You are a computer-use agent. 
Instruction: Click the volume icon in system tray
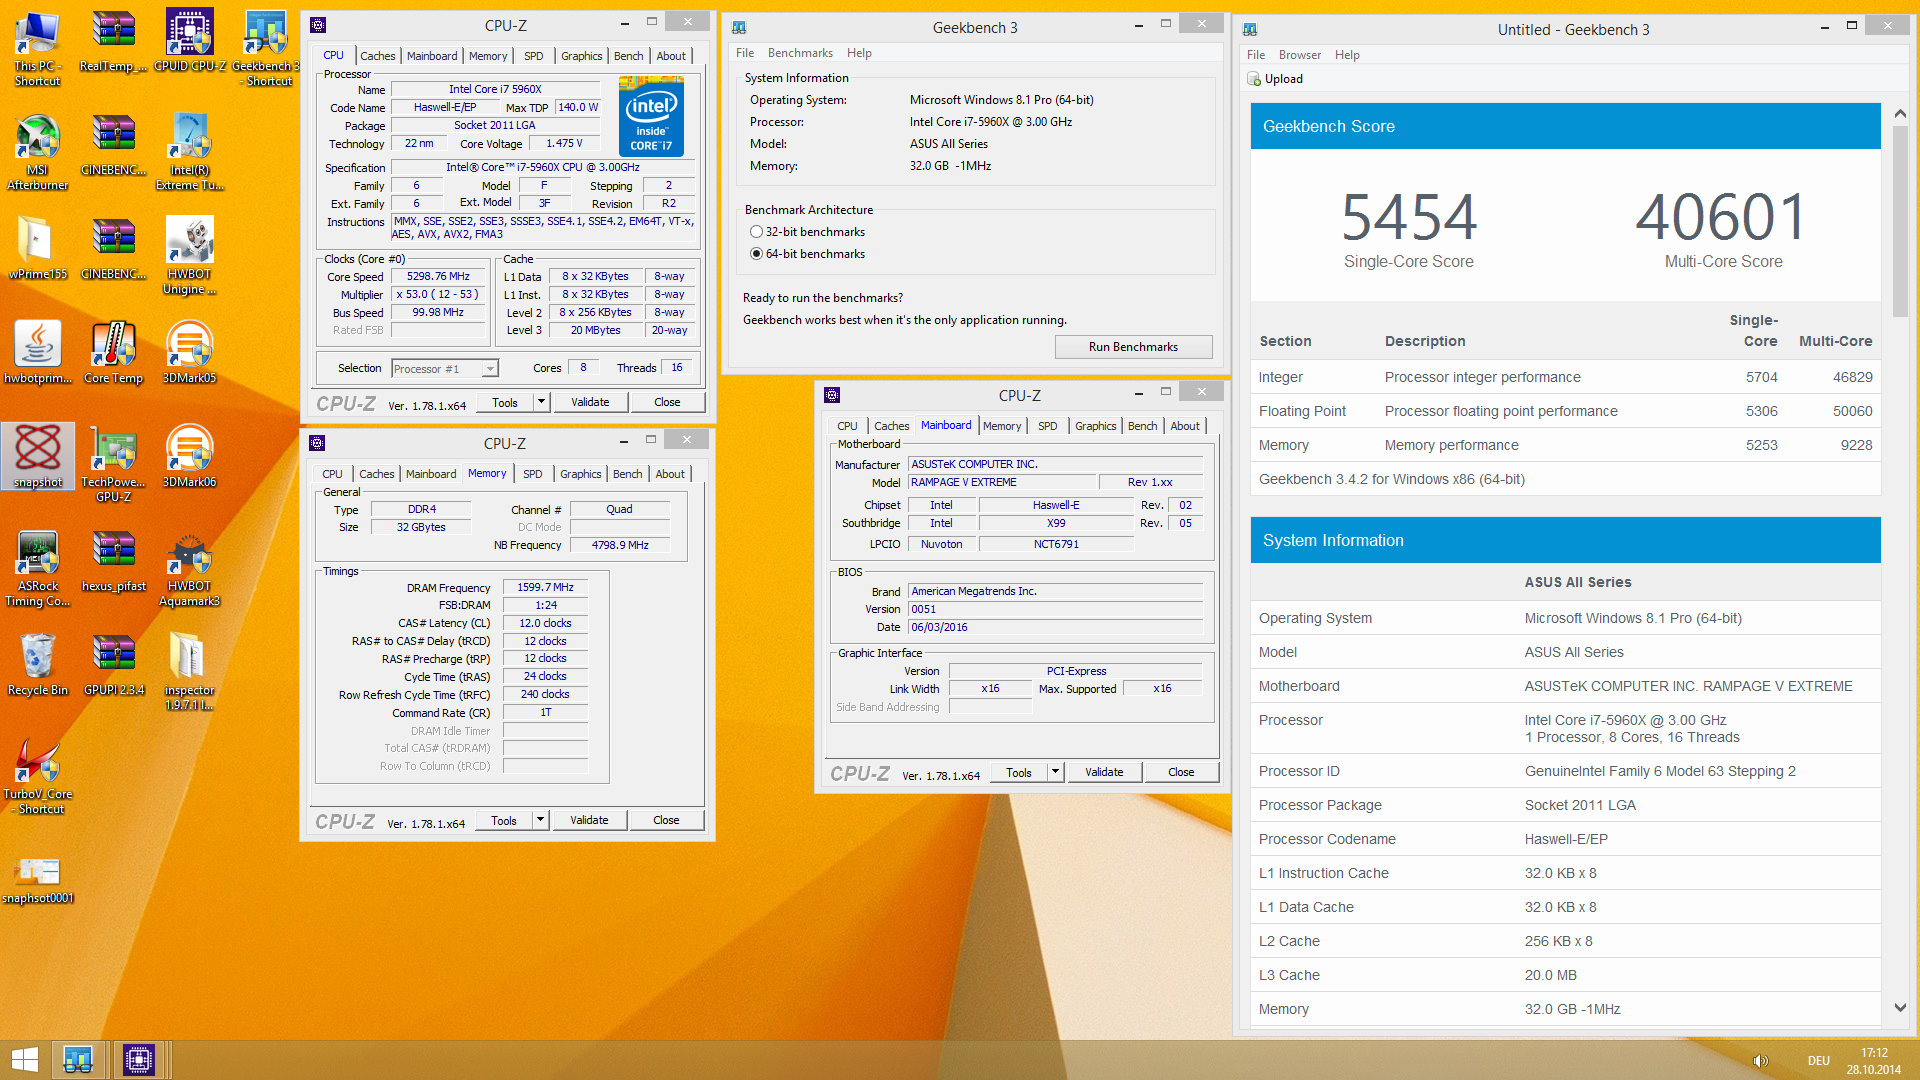coord(1761,1061)
